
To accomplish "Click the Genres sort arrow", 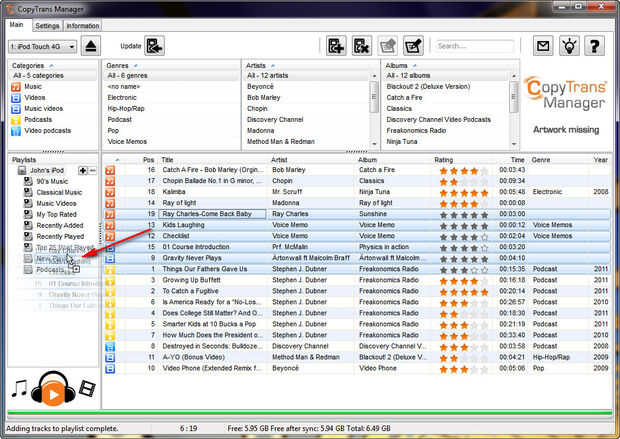I will (136, 66).
